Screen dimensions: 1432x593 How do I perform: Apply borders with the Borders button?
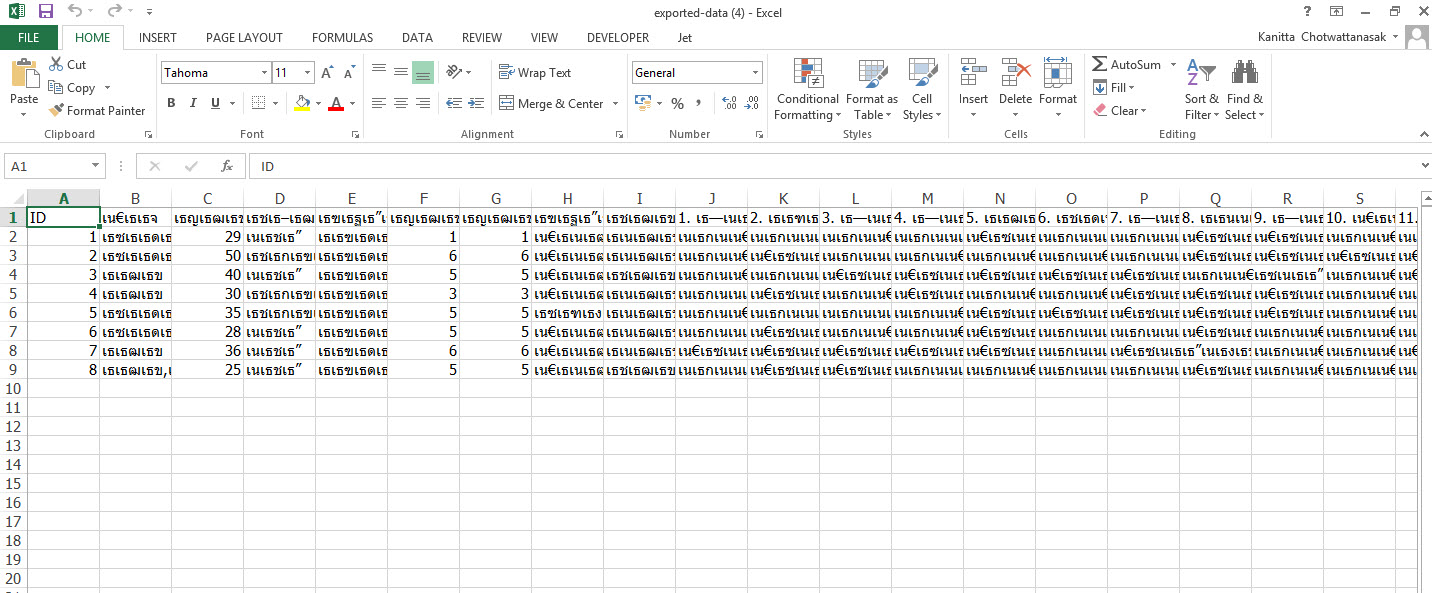coord(258,103)
